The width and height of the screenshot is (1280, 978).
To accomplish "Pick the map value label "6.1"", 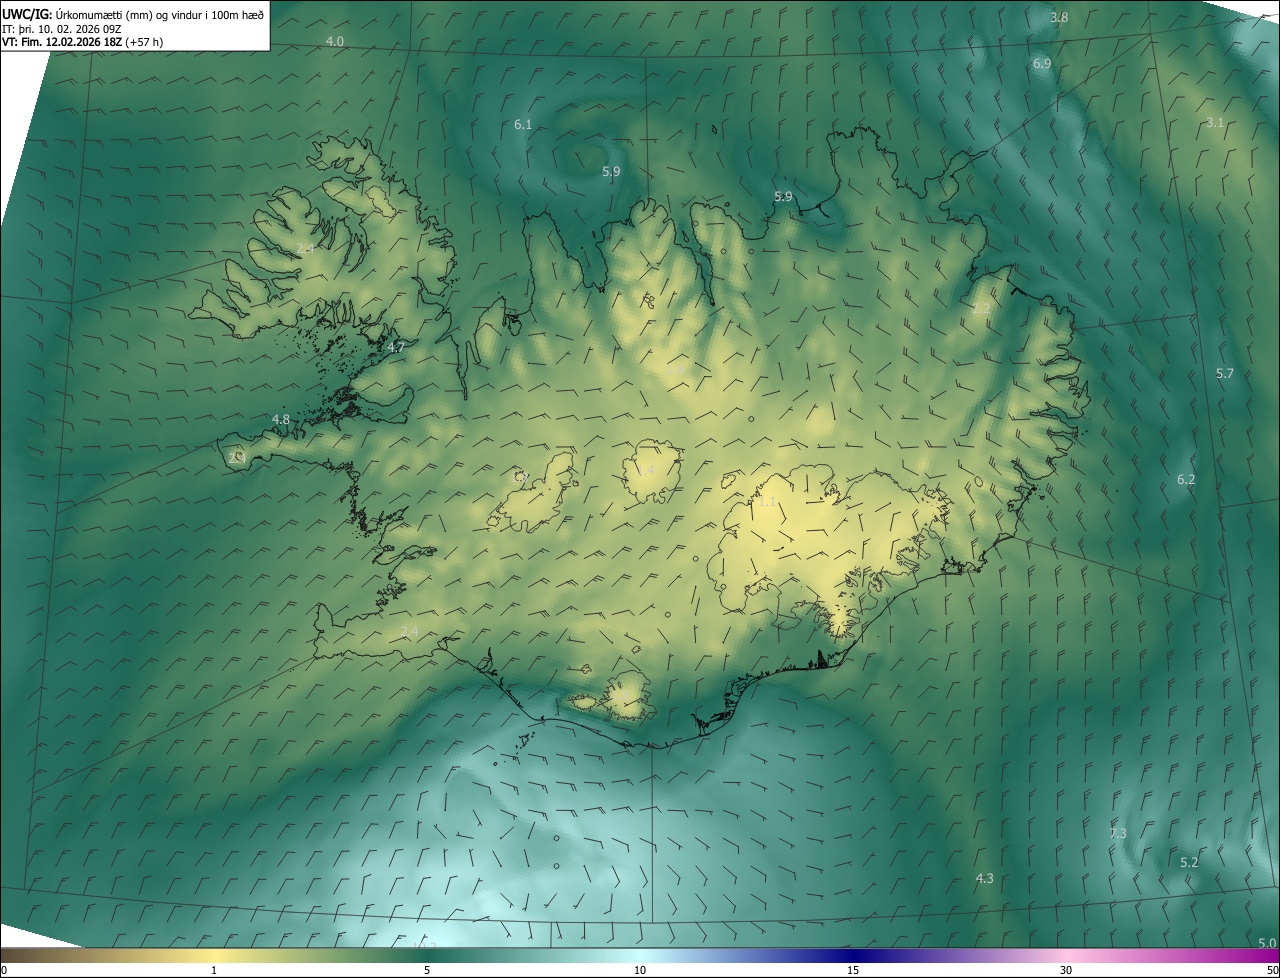I will 523,124.
